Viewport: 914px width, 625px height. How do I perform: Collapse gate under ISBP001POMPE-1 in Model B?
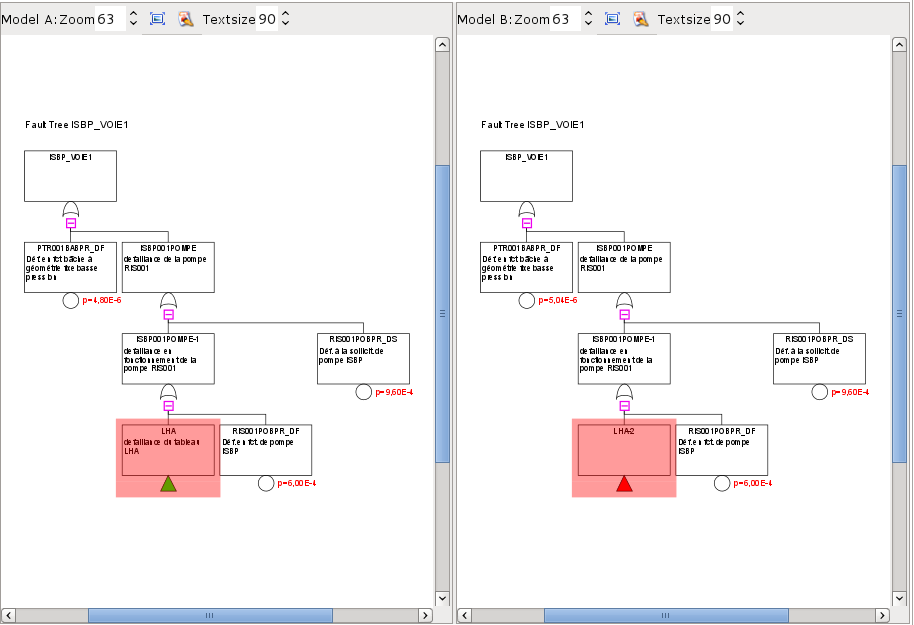[x=624, y=406]
